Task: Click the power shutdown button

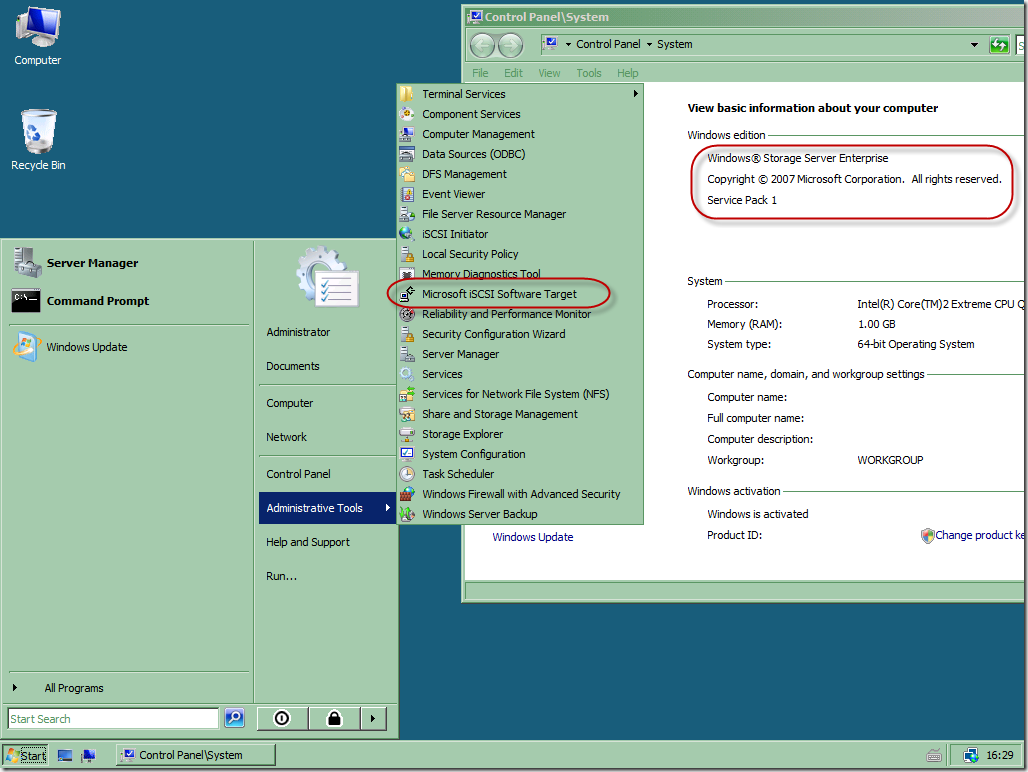Action: coord(282,718)
